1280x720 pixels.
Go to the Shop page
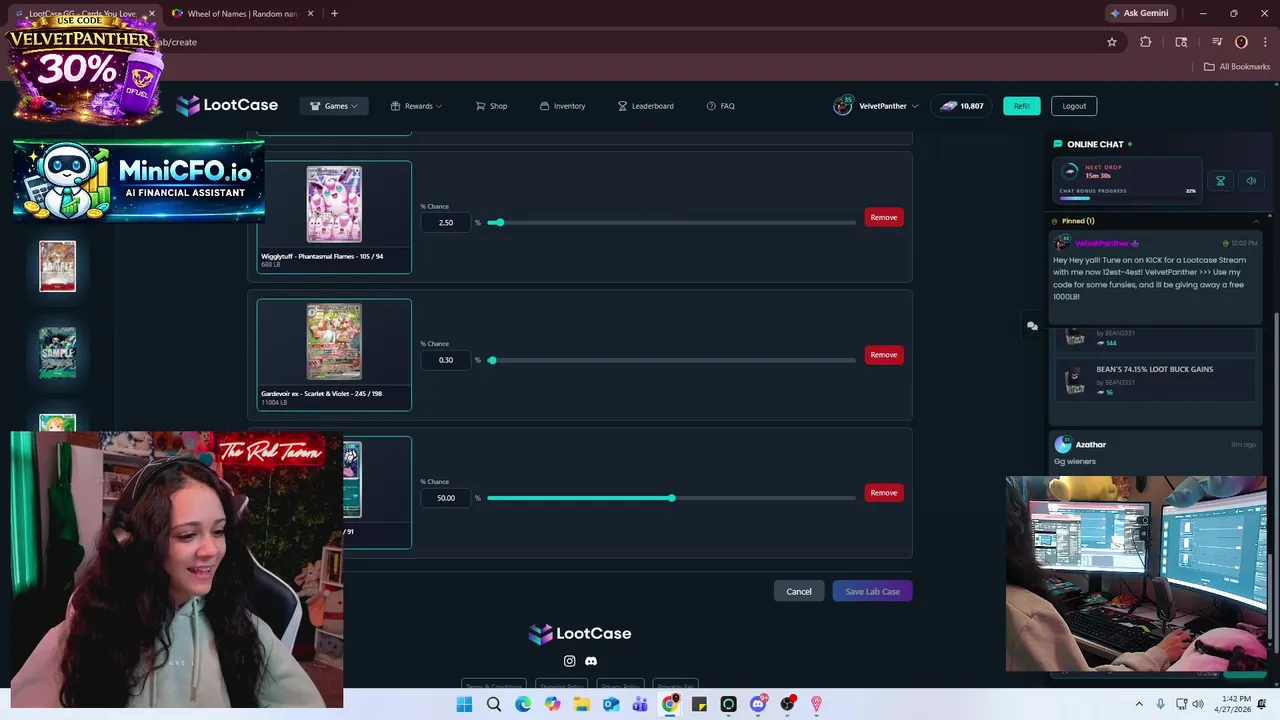coord(491,106)
